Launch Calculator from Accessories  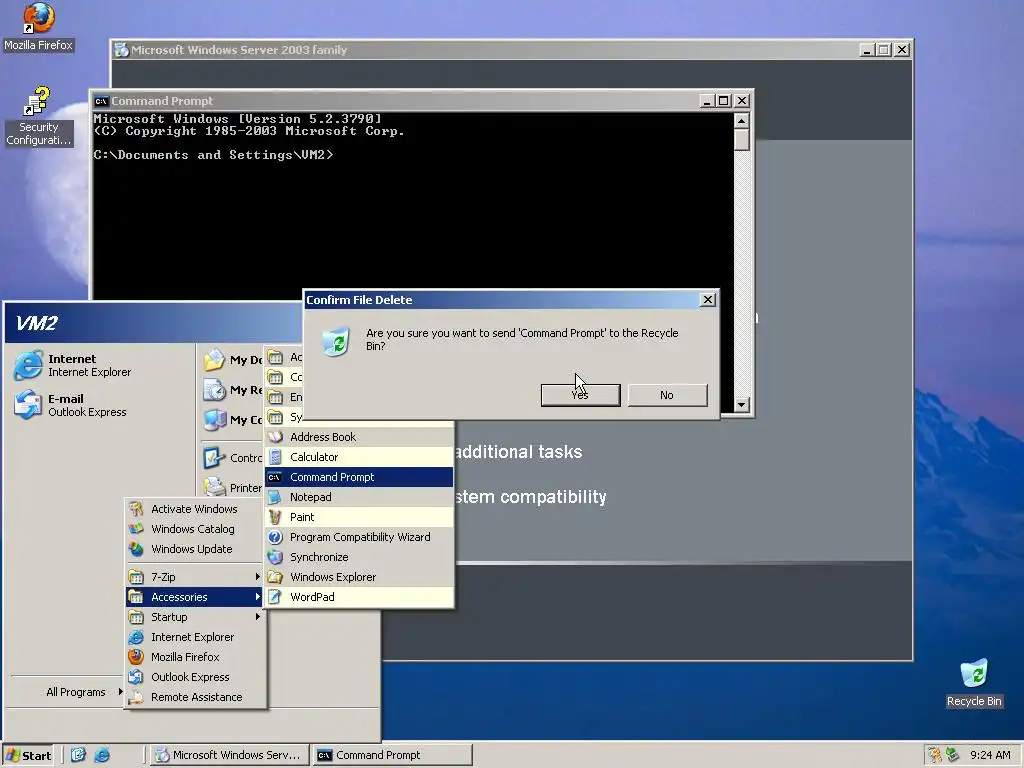(x=359, y=457)
